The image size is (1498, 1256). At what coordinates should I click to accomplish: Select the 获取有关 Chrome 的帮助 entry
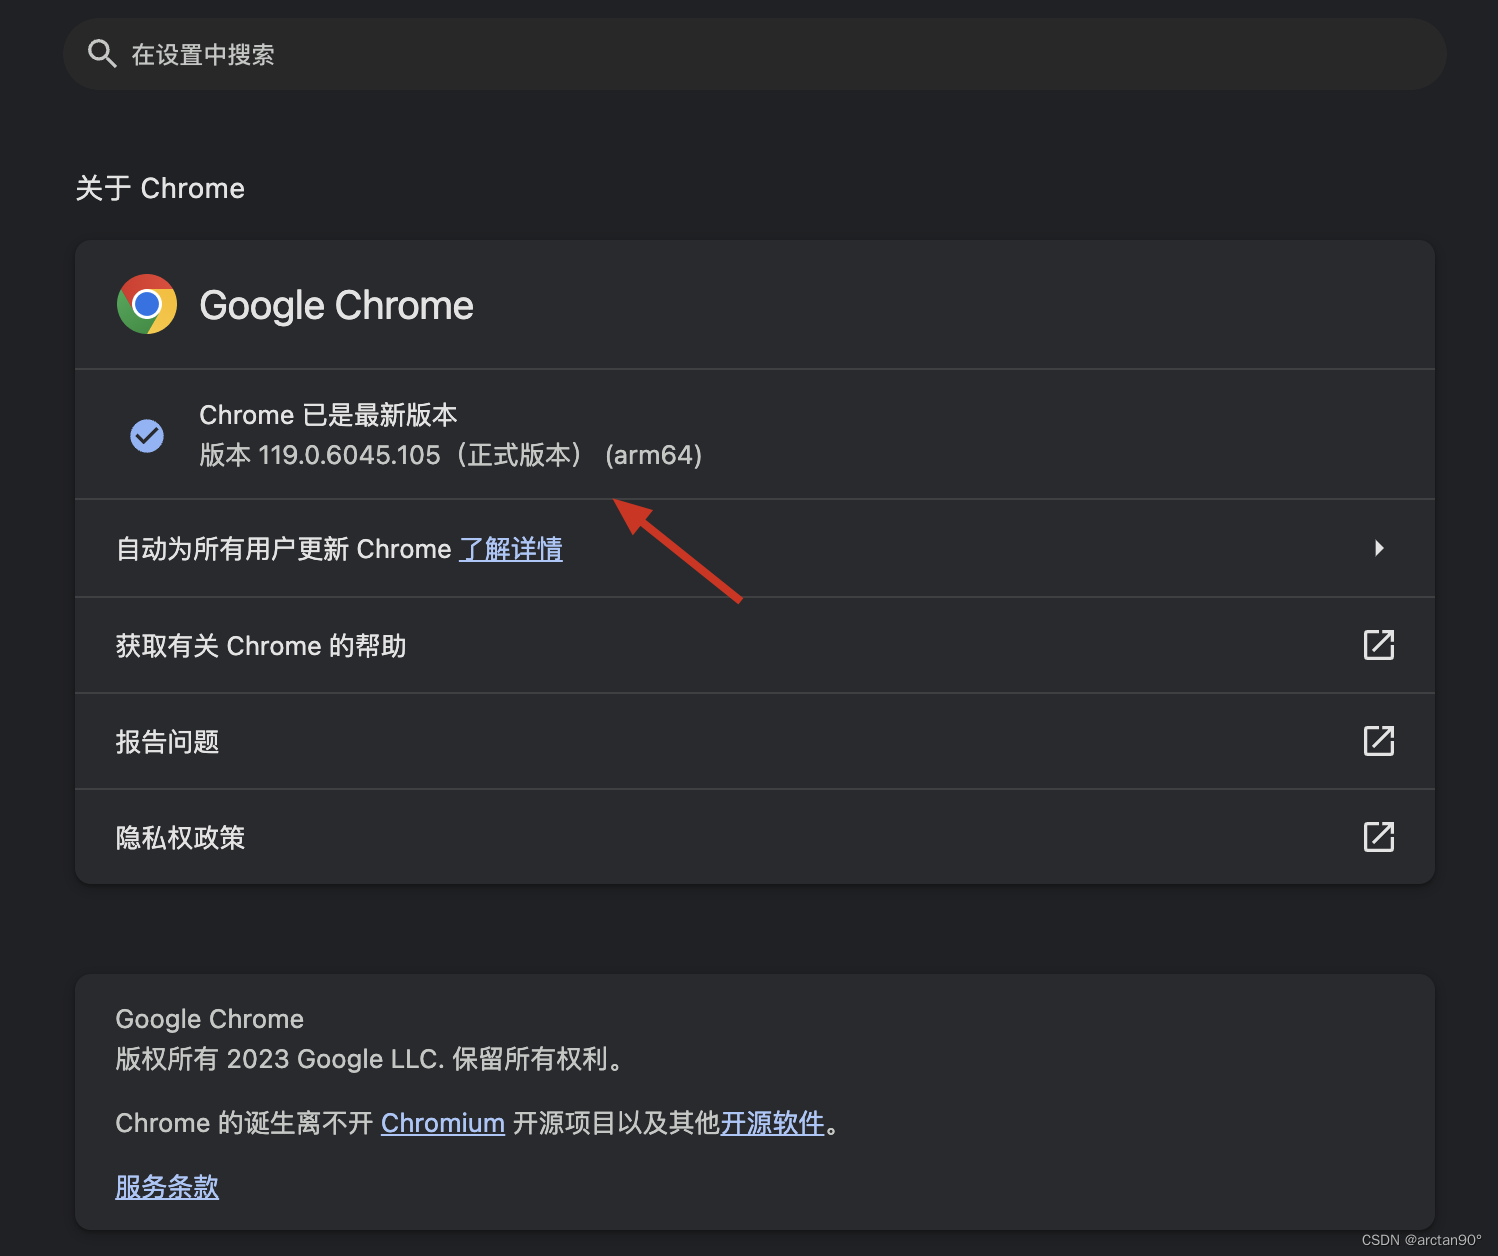point(261,645)
